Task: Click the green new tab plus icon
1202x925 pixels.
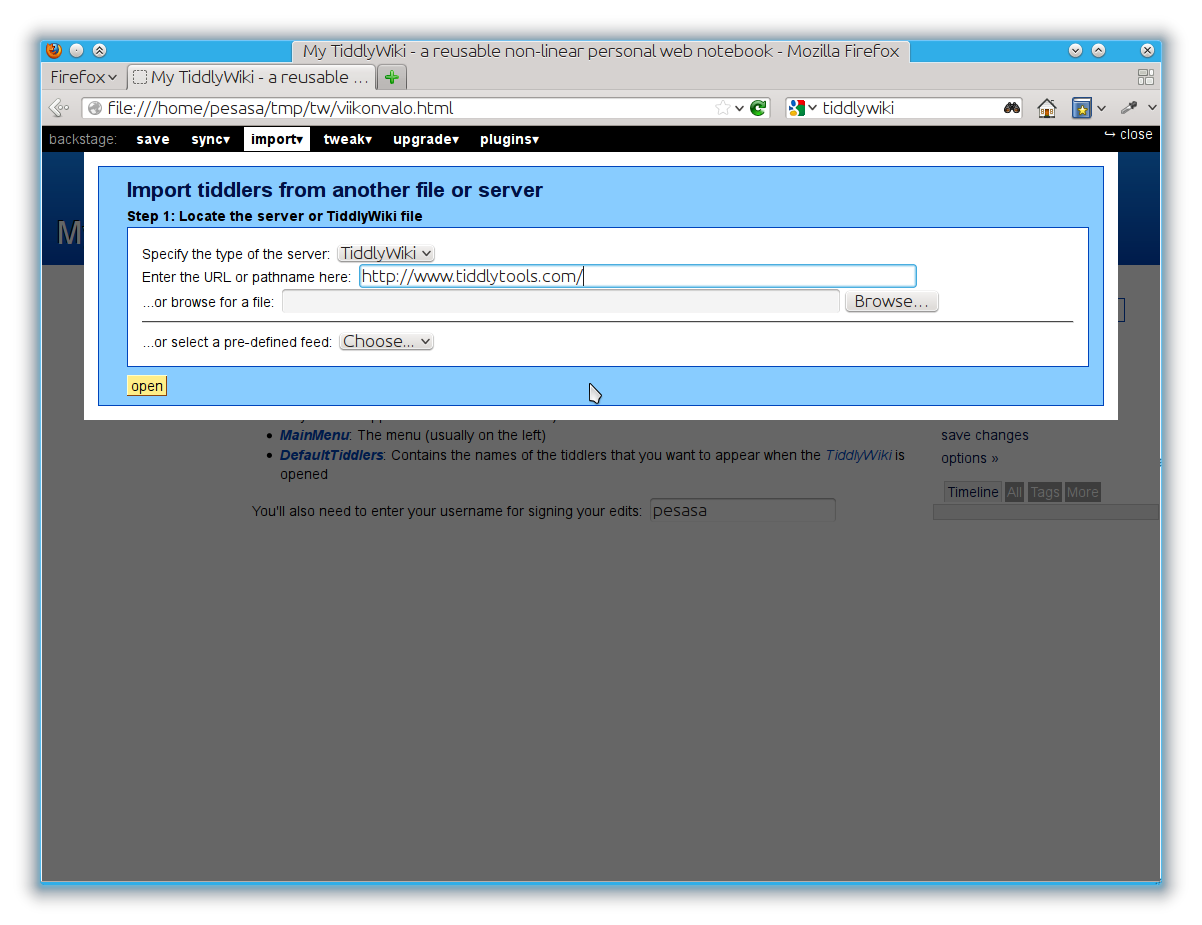Action: pos(392,77)
